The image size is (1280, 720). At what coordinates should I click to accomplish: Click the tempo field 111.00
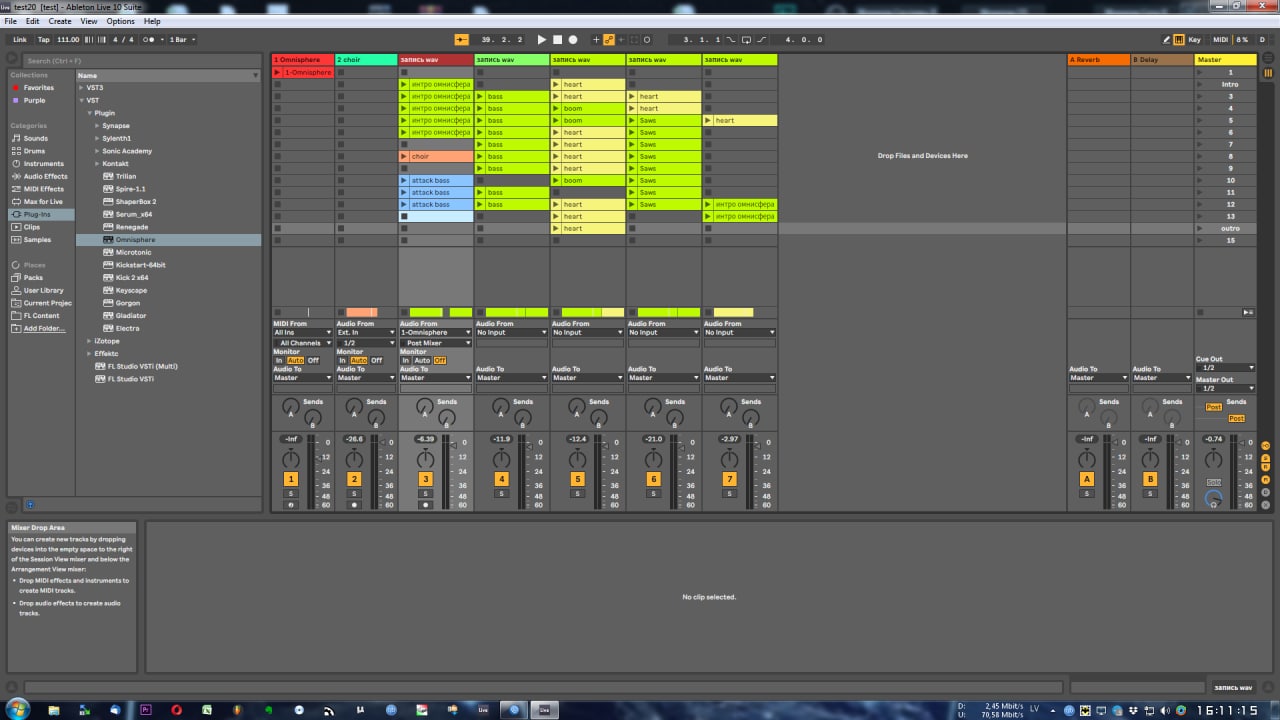[x=68, y=39]
